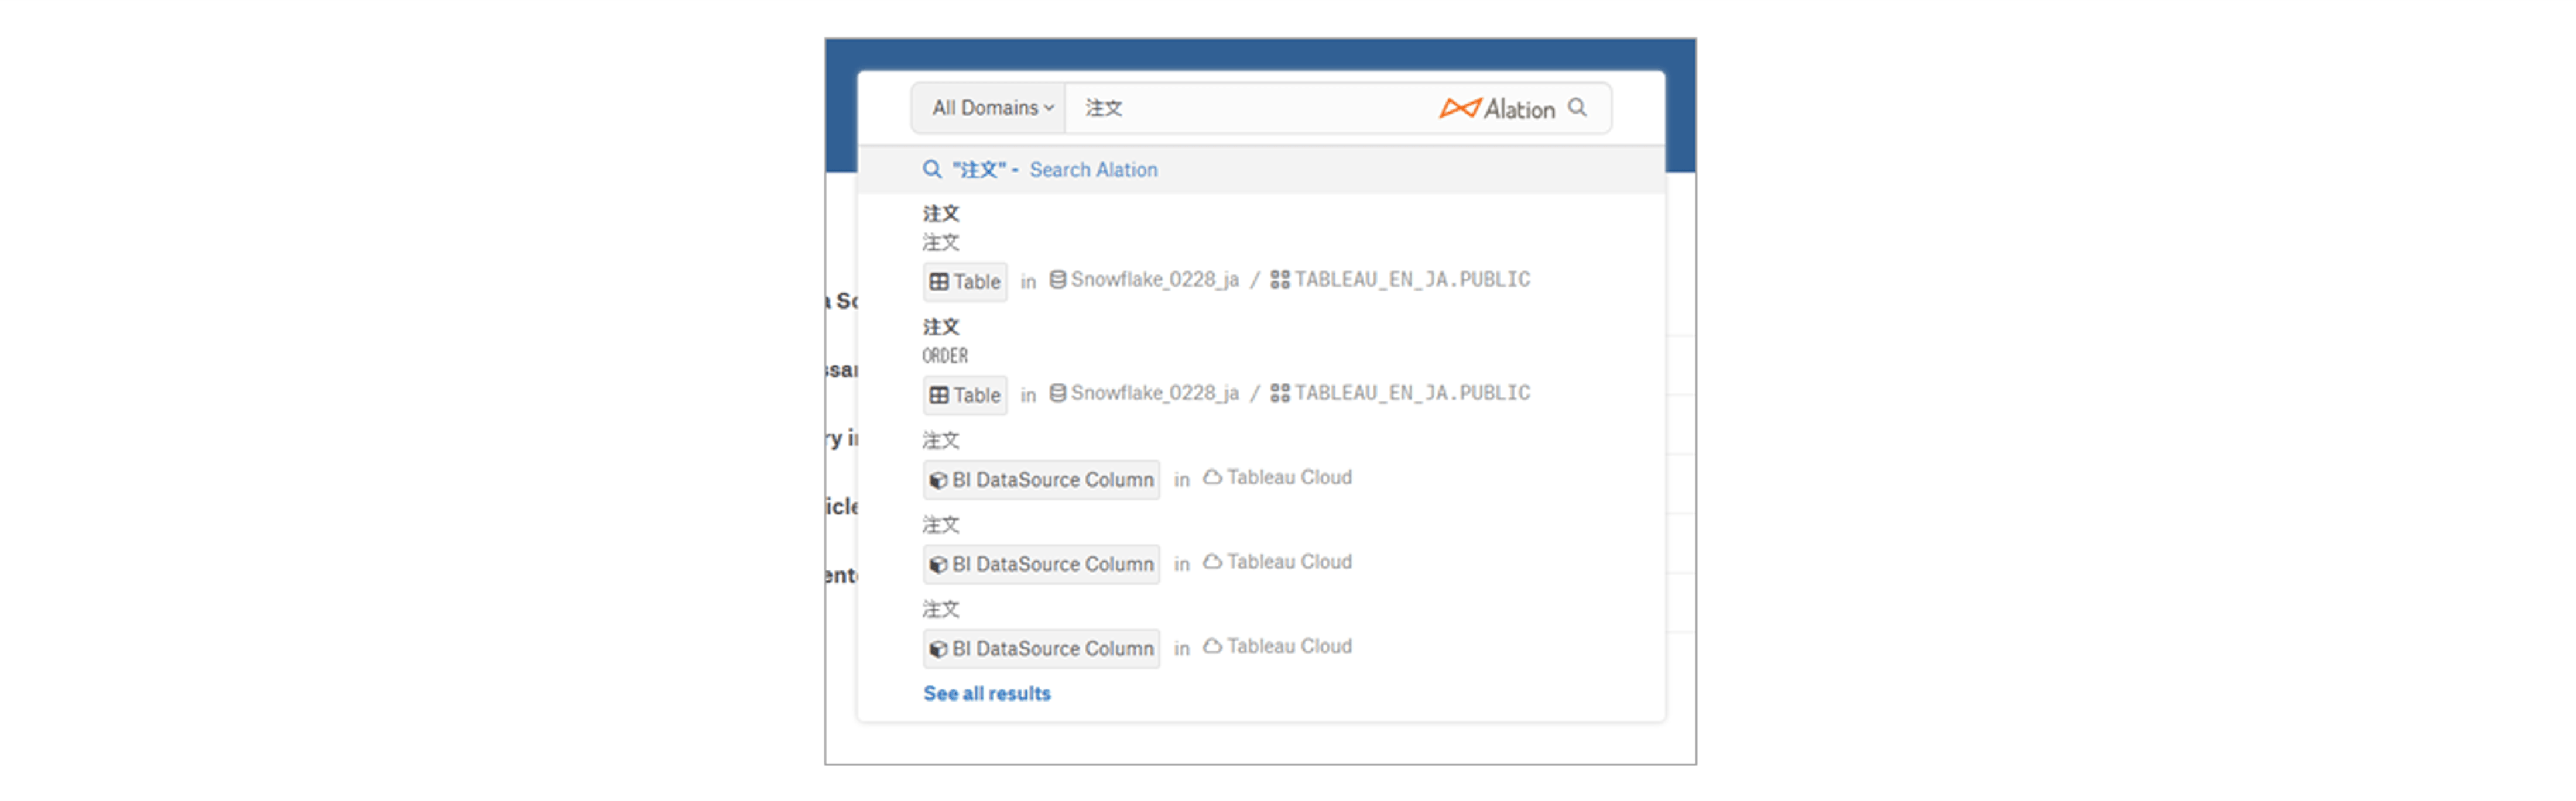2576x801 pixels.
Task: Click table grid icon in first Table badge
Action: 939,282
